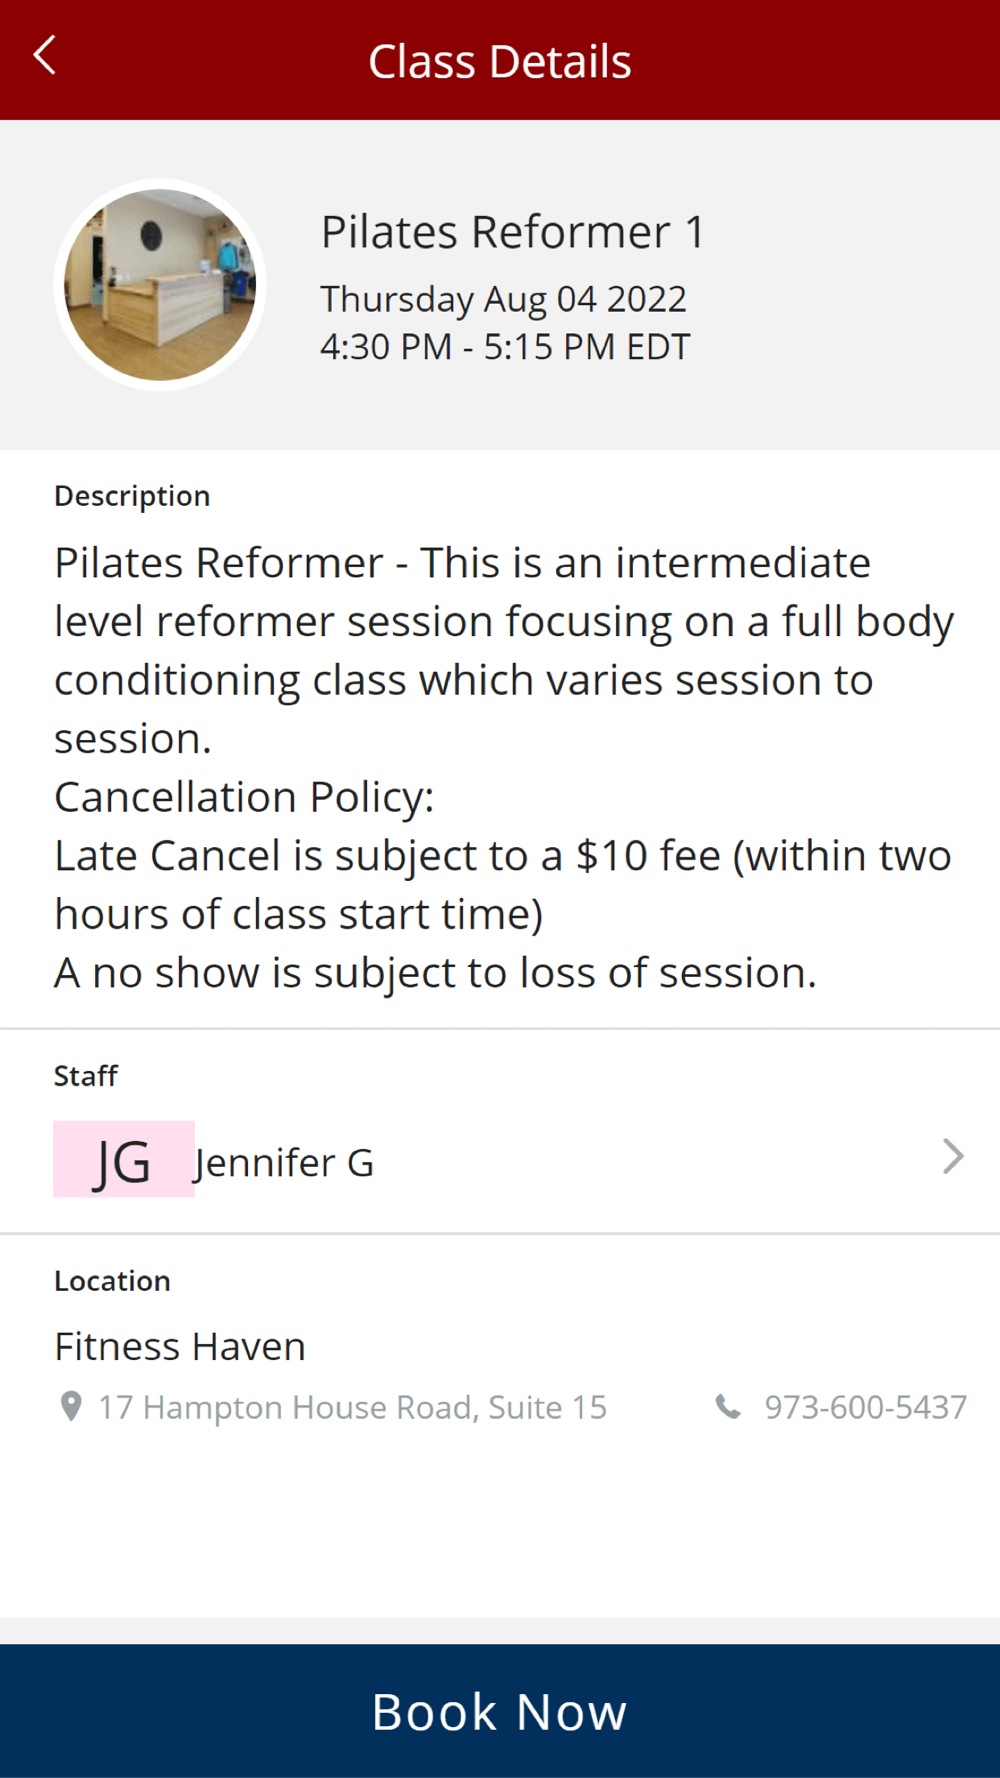
Task: Tap the 4:30 PM - 5:15 PM time
Action: coord(505,347)
